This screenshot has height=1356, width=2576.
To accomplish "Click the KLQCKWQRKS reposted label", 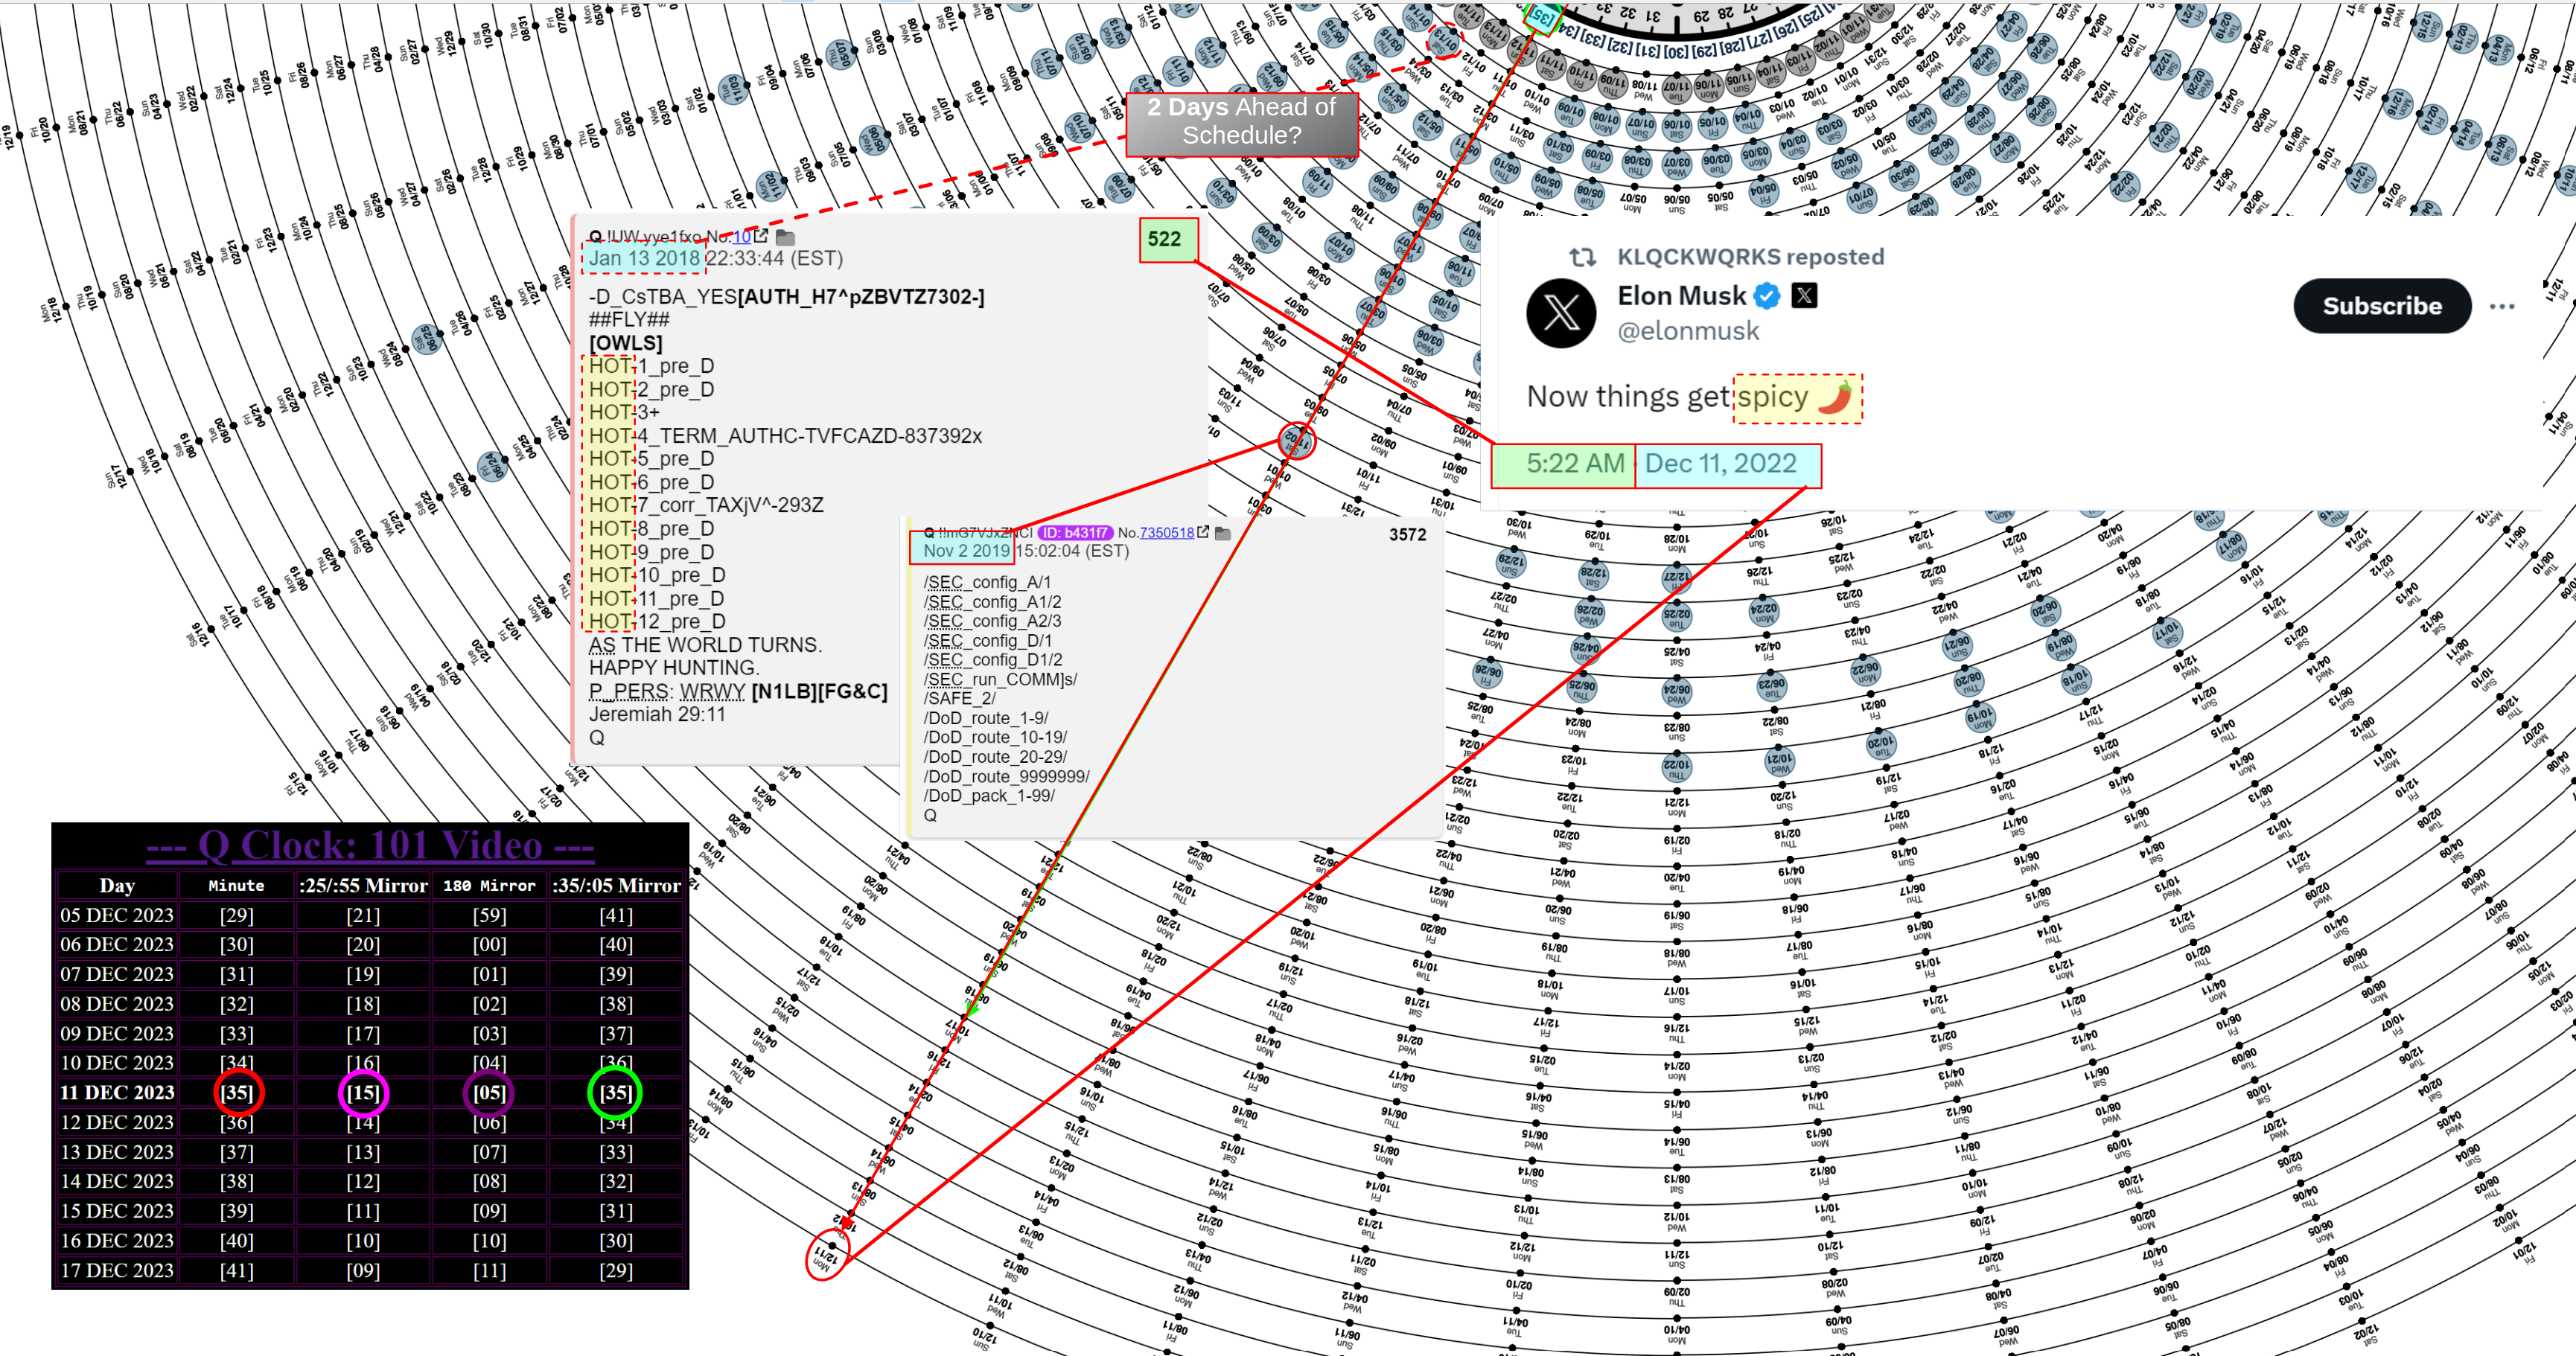I will tap(1751, 257).
